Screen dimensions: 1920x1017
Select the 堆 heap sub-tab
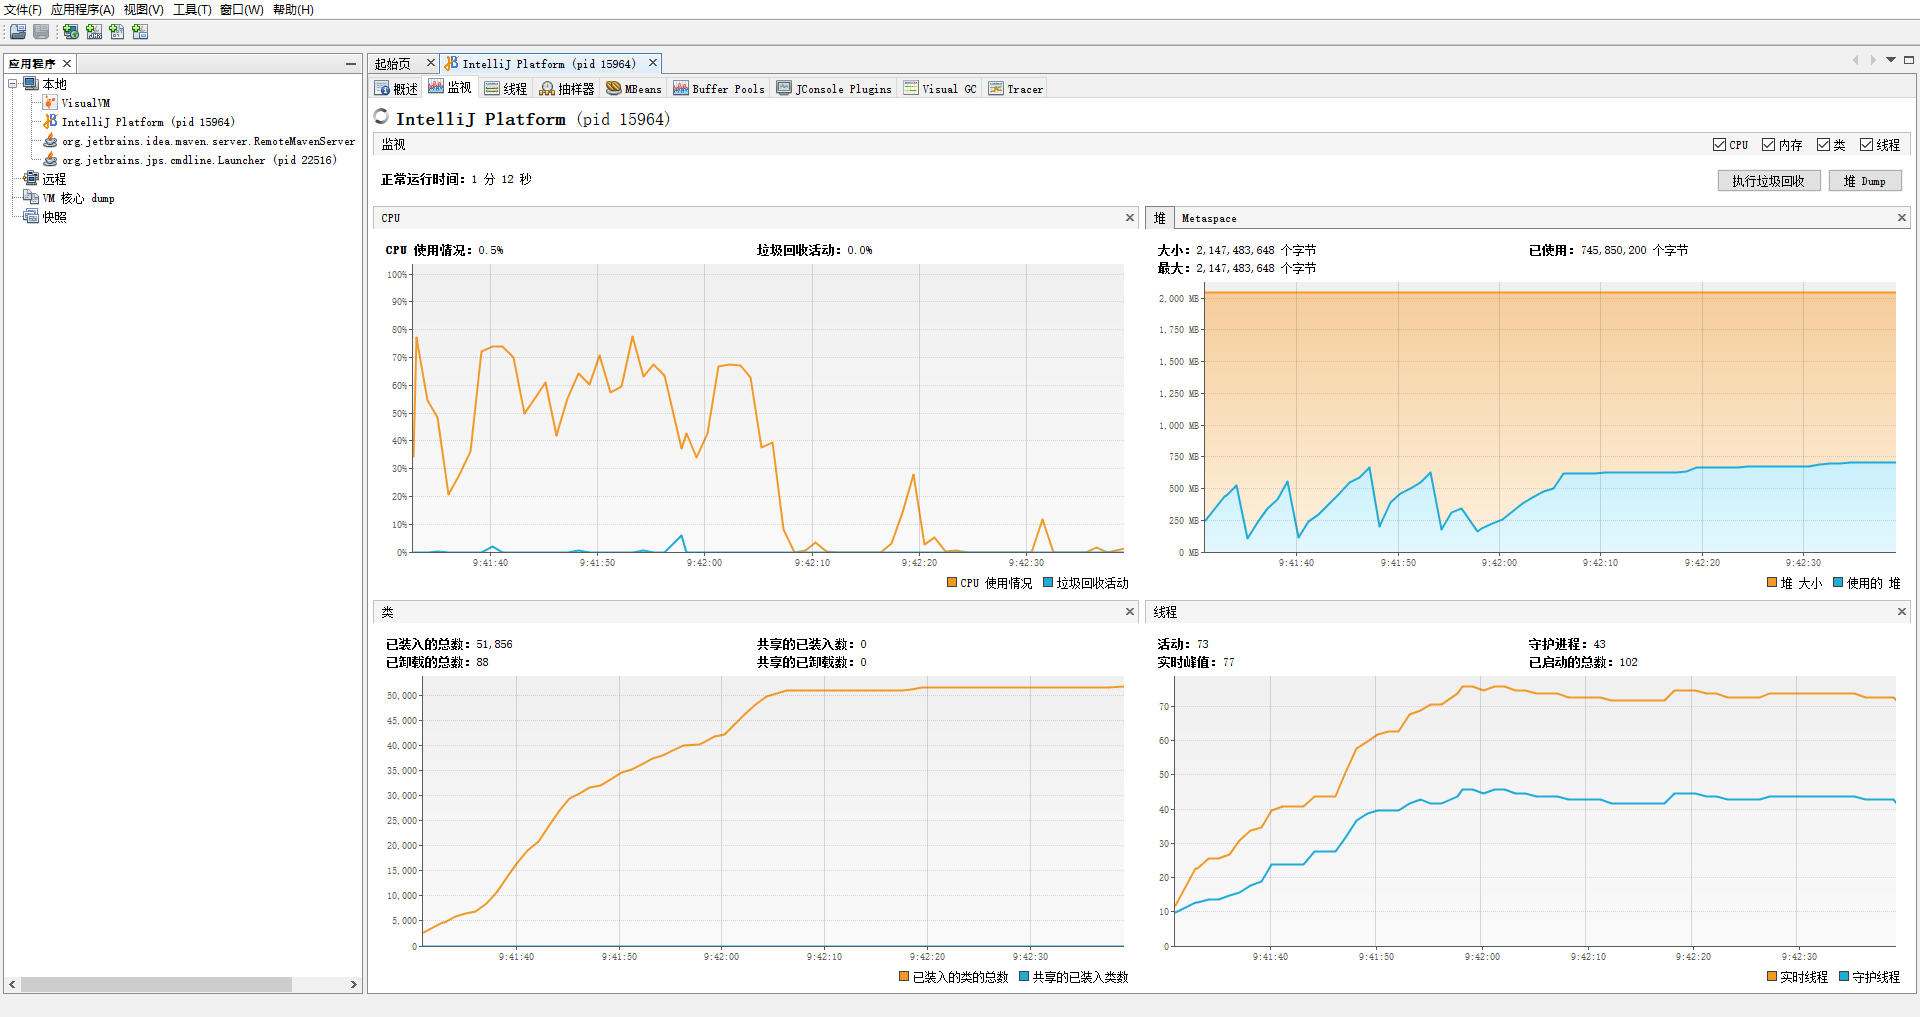coord(1159,218)
